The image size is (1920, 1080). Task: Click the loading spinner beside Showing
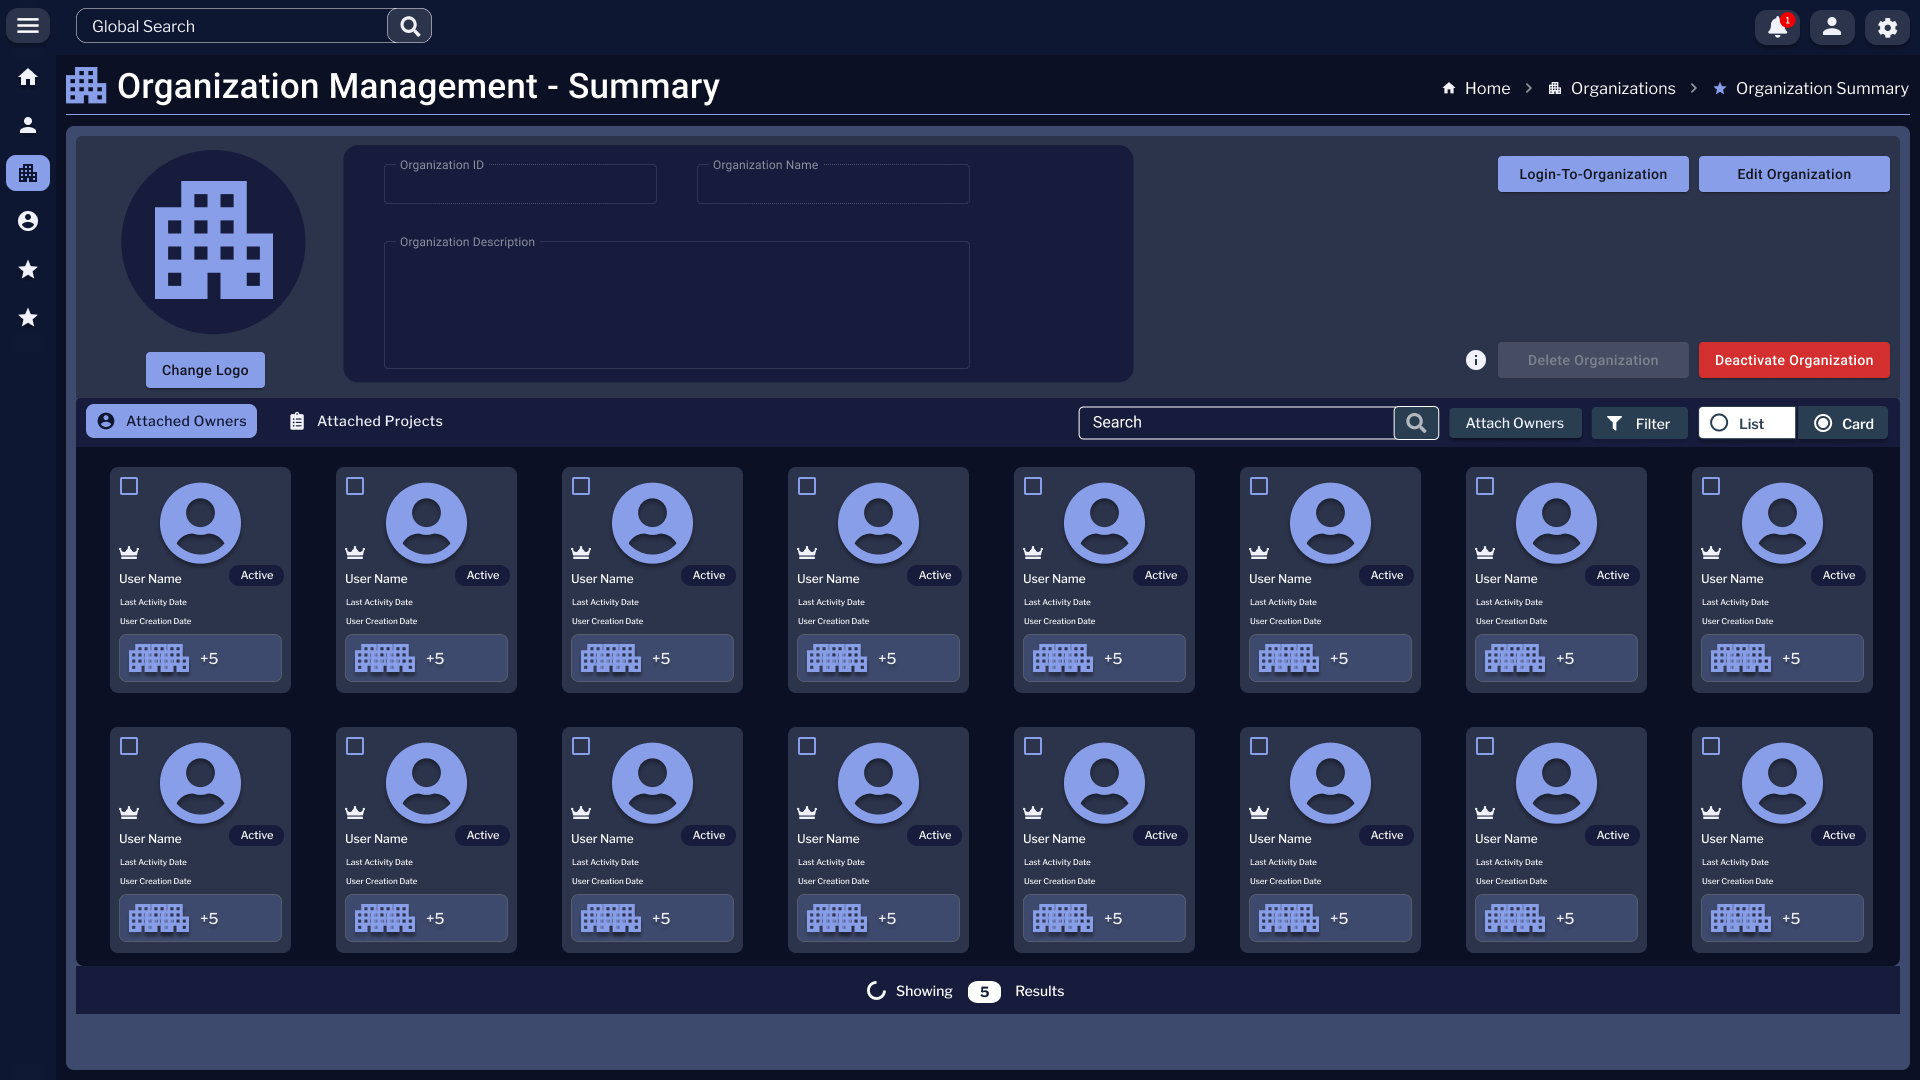pyautogui.click(x=876, y=991)
